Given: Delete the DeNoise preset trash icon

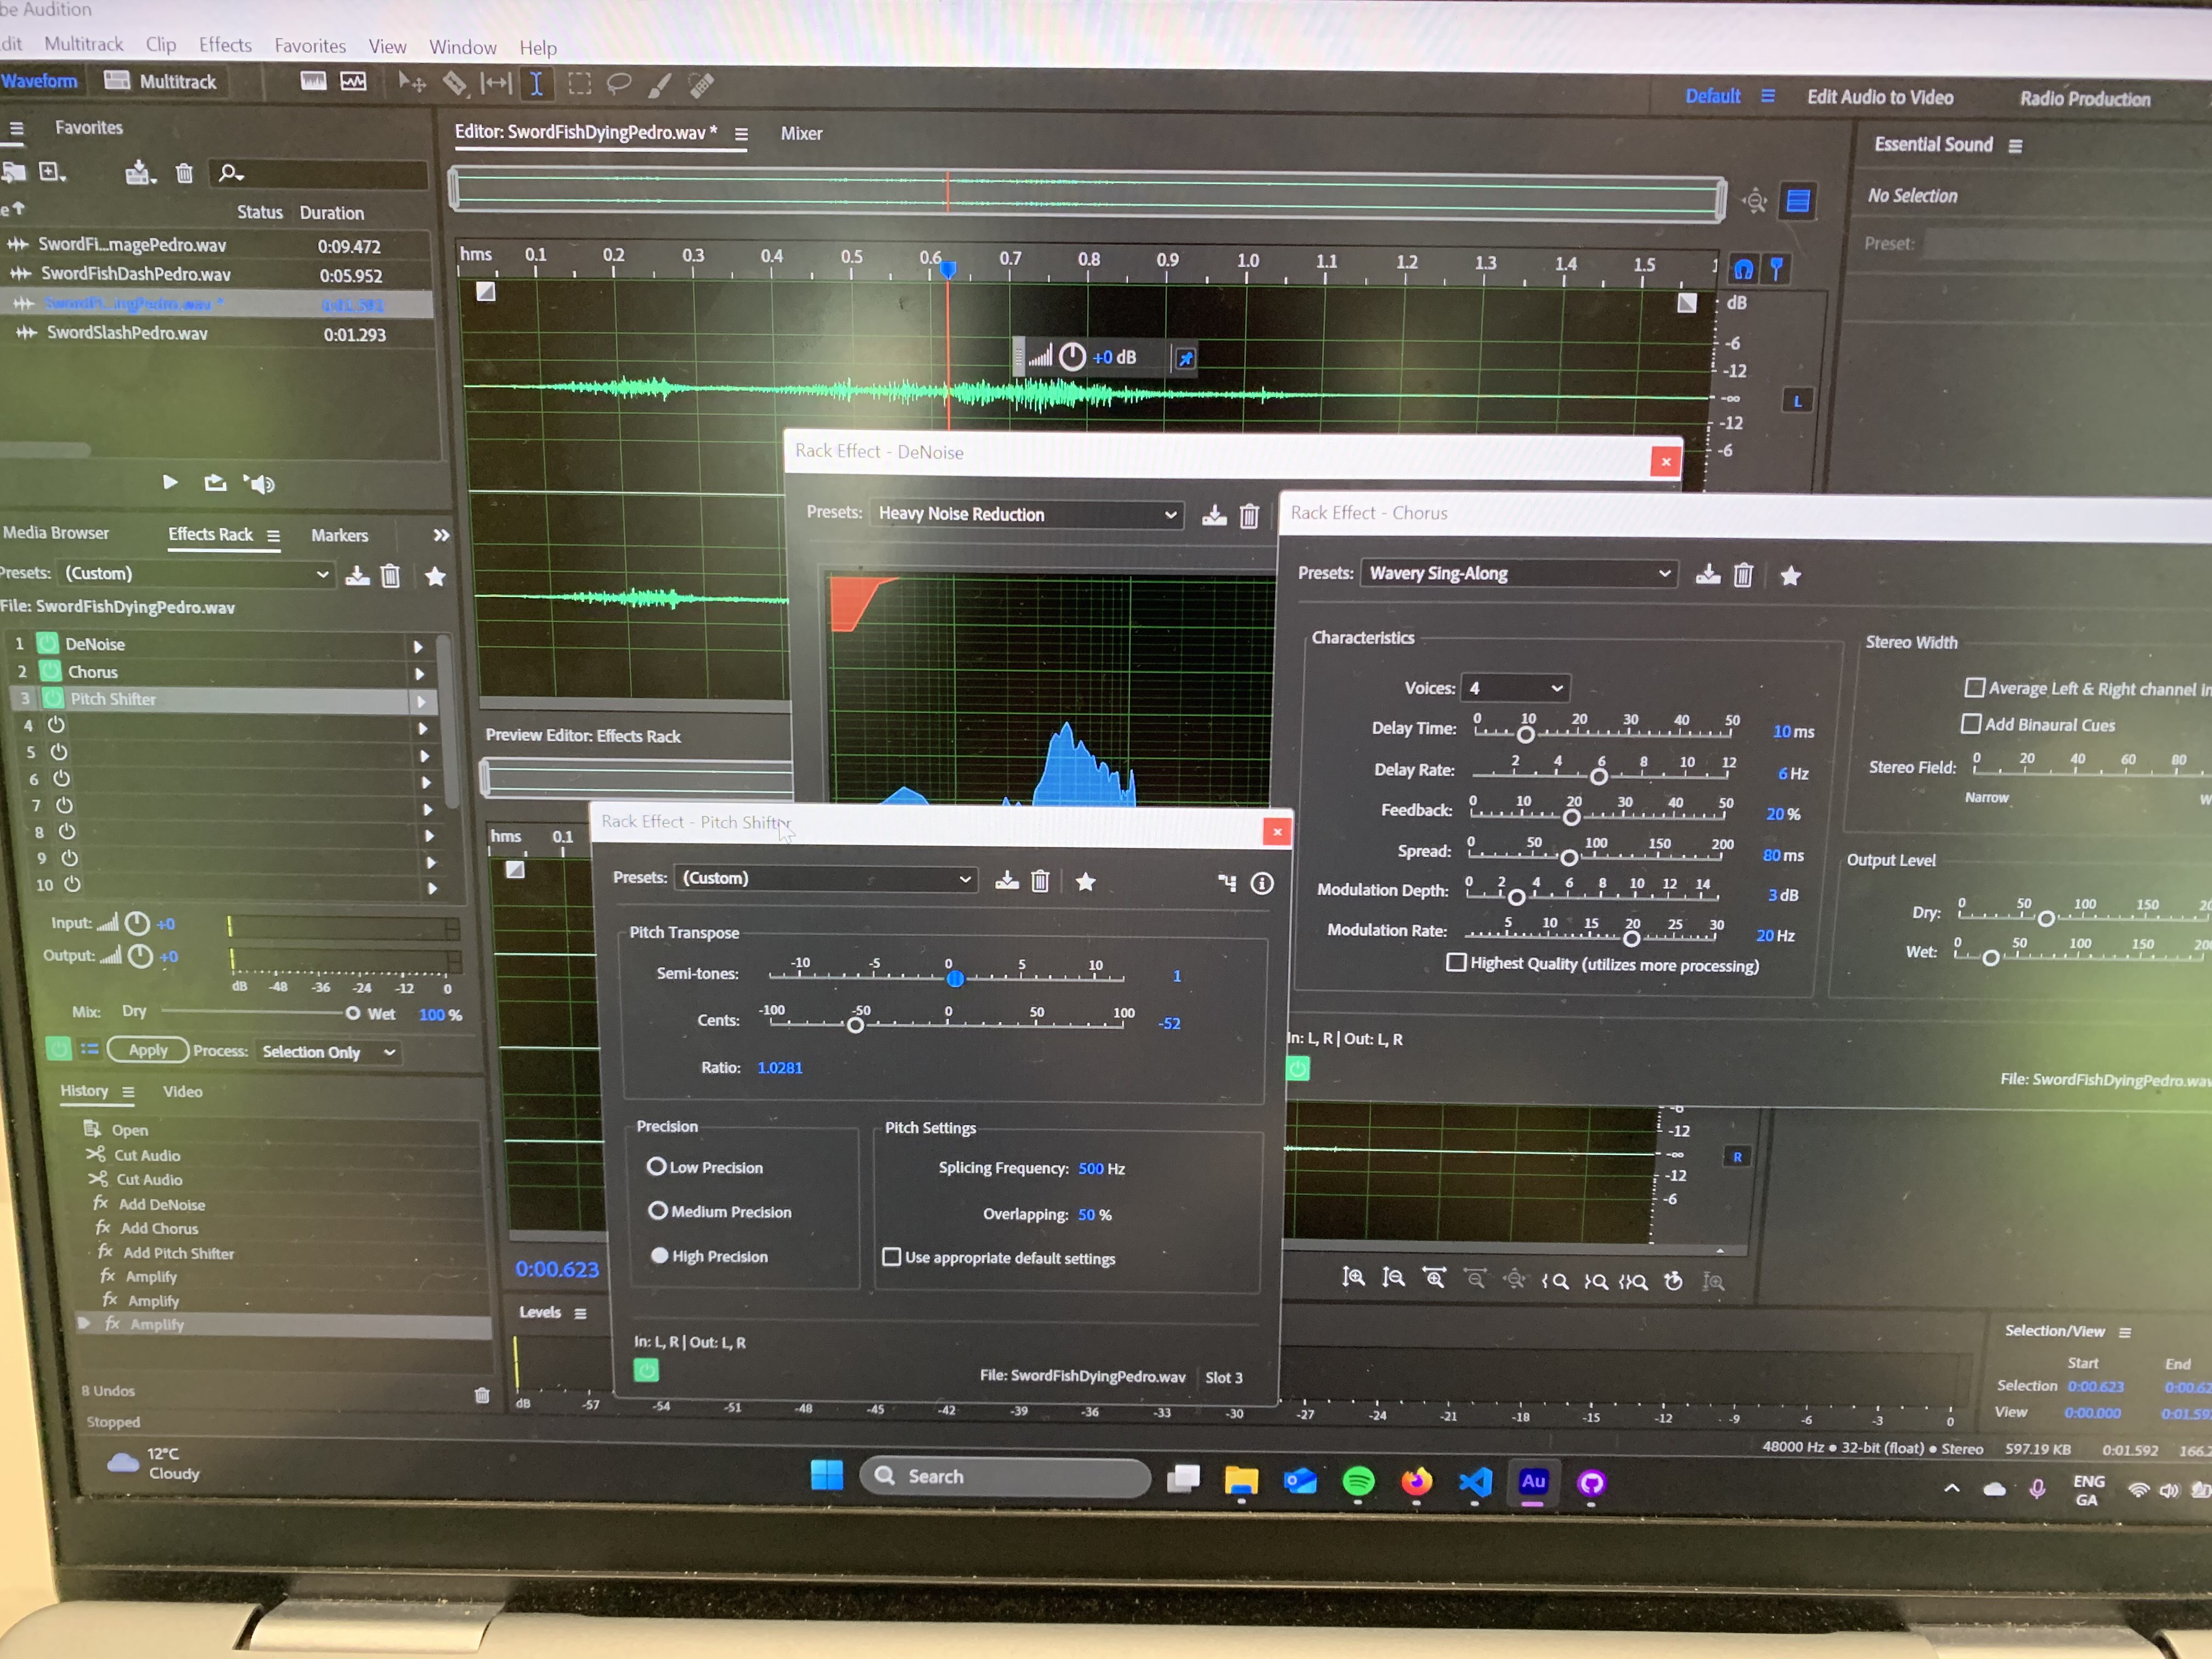Looking at the screenshot, I should (x=1249, y=516).
